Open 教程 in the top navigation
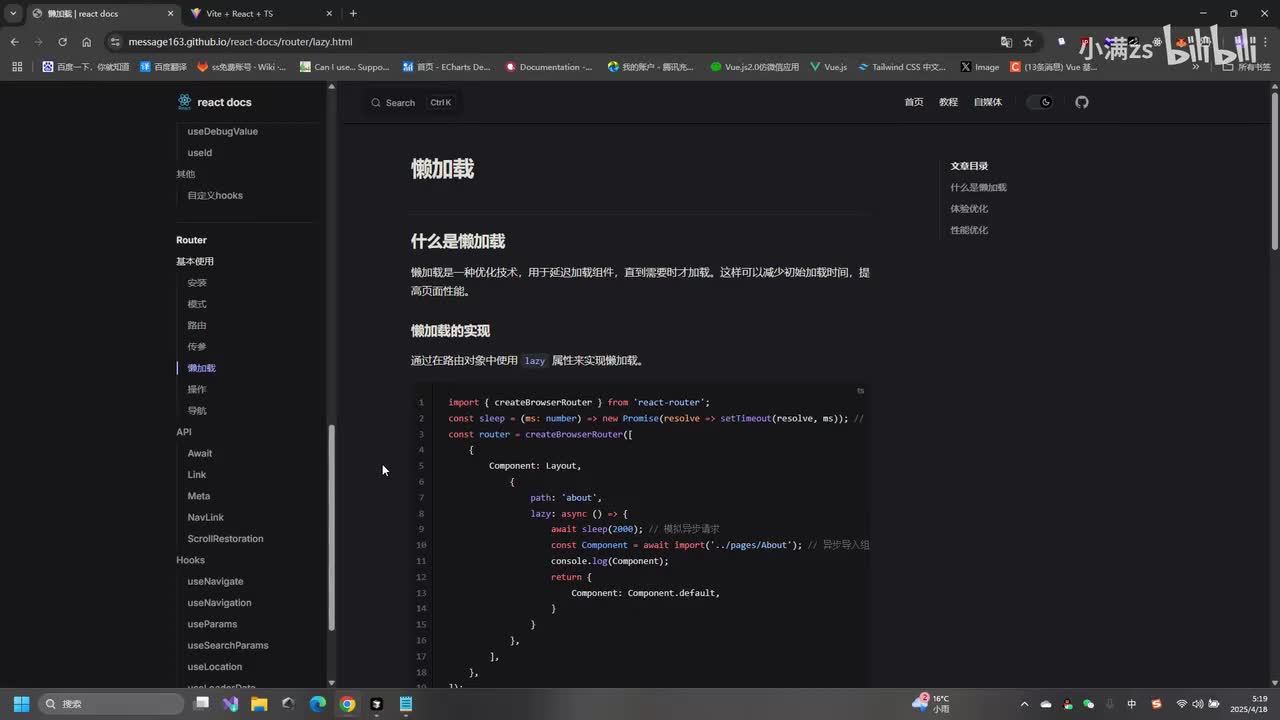The width and height of the screenshot is (1280, 720). click(948, 102)
